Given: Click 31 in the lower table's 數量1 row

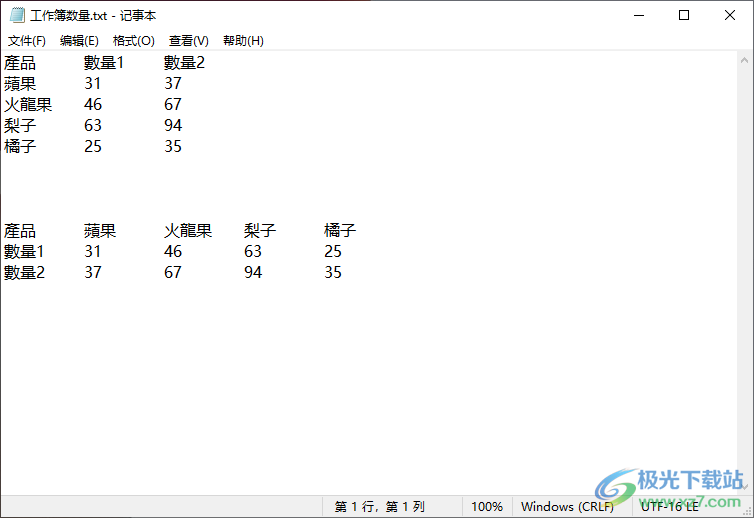Looking at the screenshot, I should tap(93, 252).
